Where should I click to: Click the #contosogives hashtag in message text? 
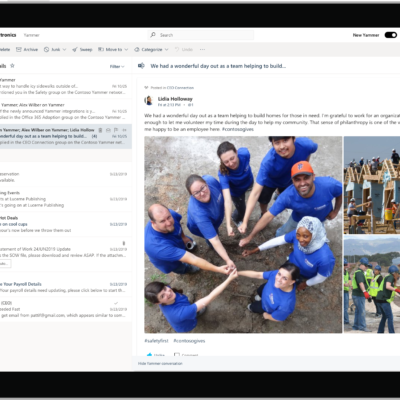[238, 129]
